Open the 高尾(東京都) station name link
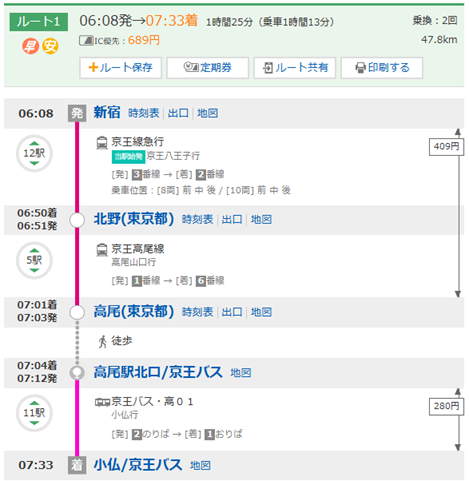 click(134, 312)
